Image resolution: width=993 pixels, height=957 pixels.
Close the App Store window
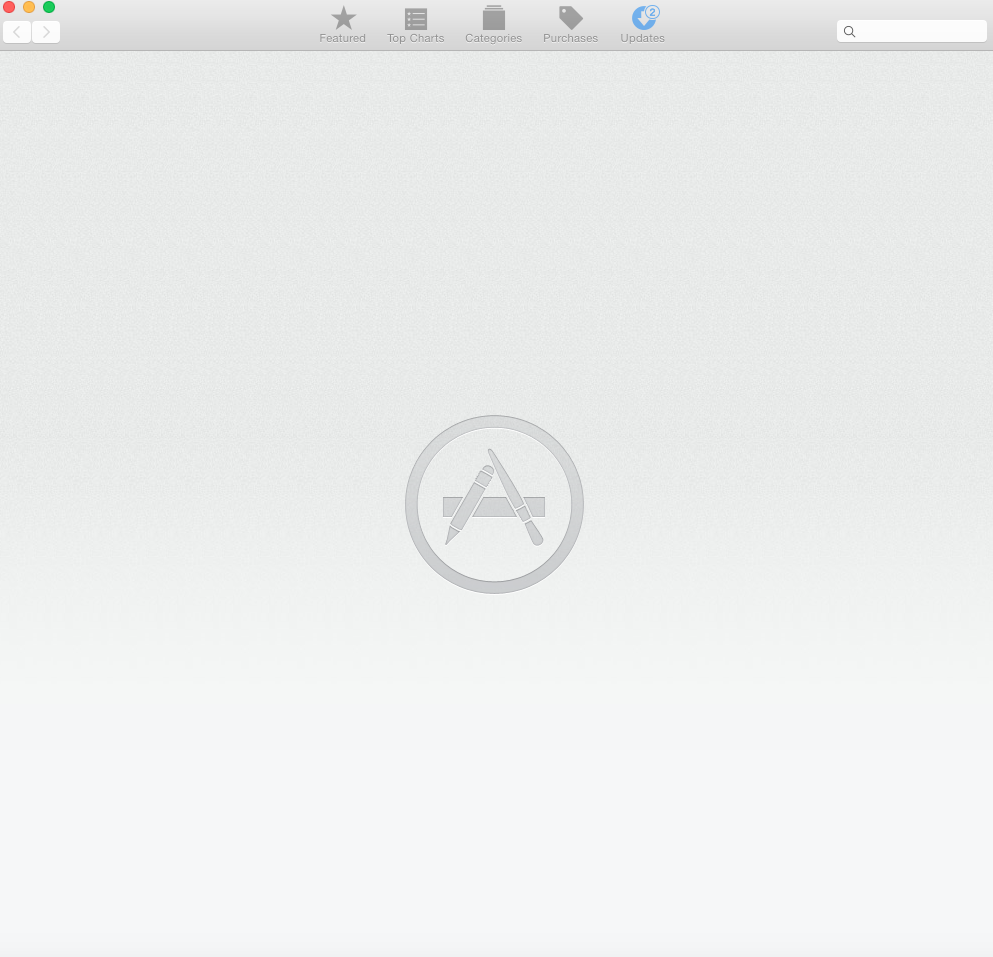(x=9, y=7)
